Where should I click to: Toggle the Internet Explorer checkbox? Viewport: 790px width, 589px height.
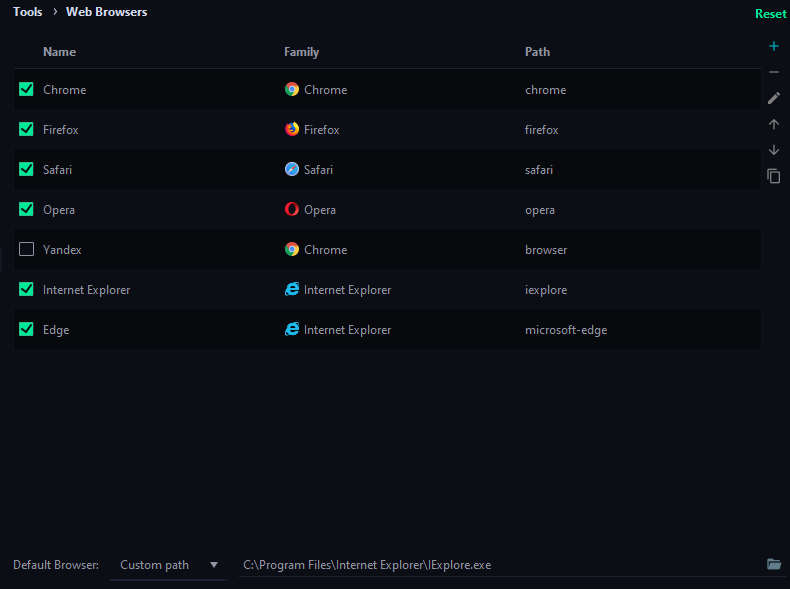point(26,289)
